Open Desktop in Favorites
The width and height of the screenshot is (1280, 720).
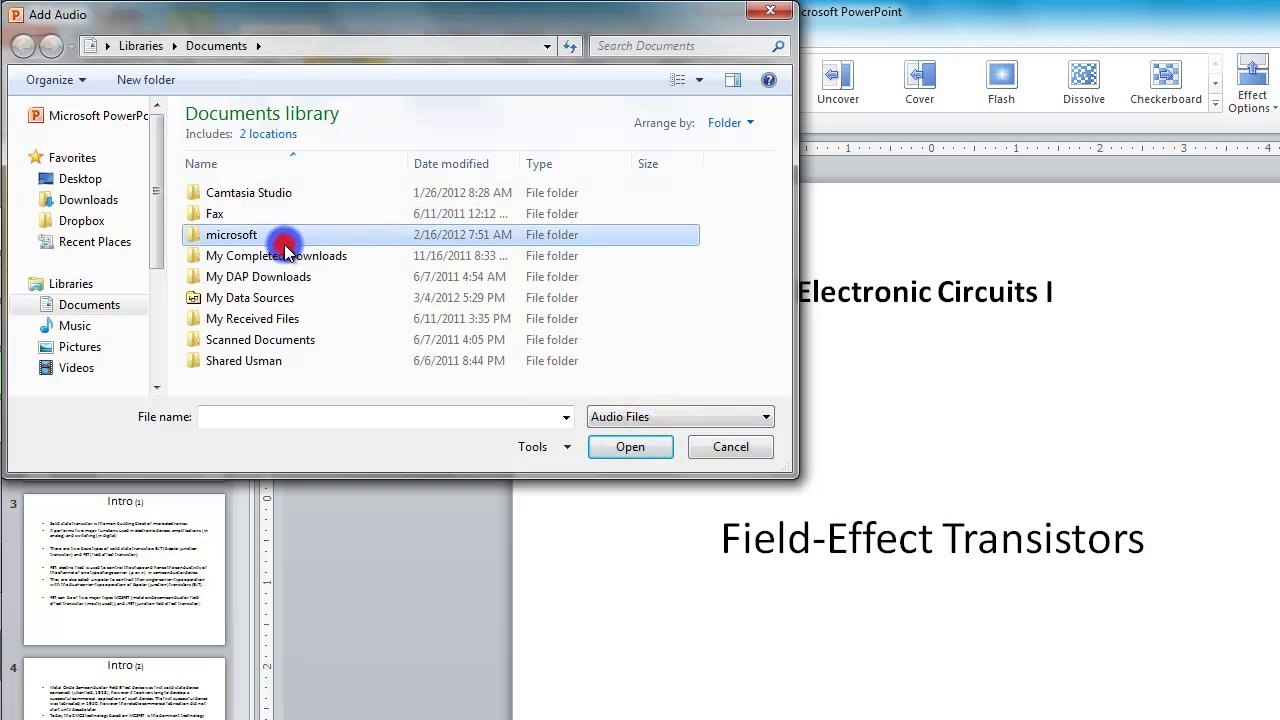(x=80, y=179)
